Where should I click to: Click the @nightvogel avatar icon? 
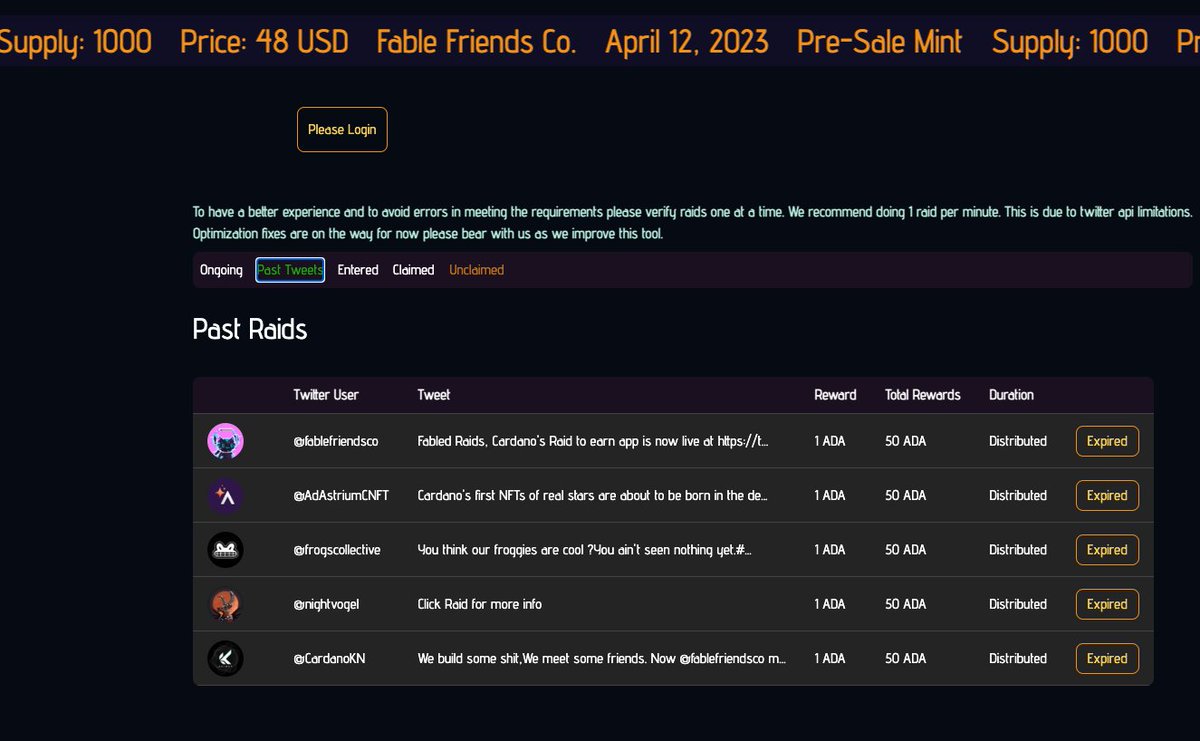click(x=225, y=604)
